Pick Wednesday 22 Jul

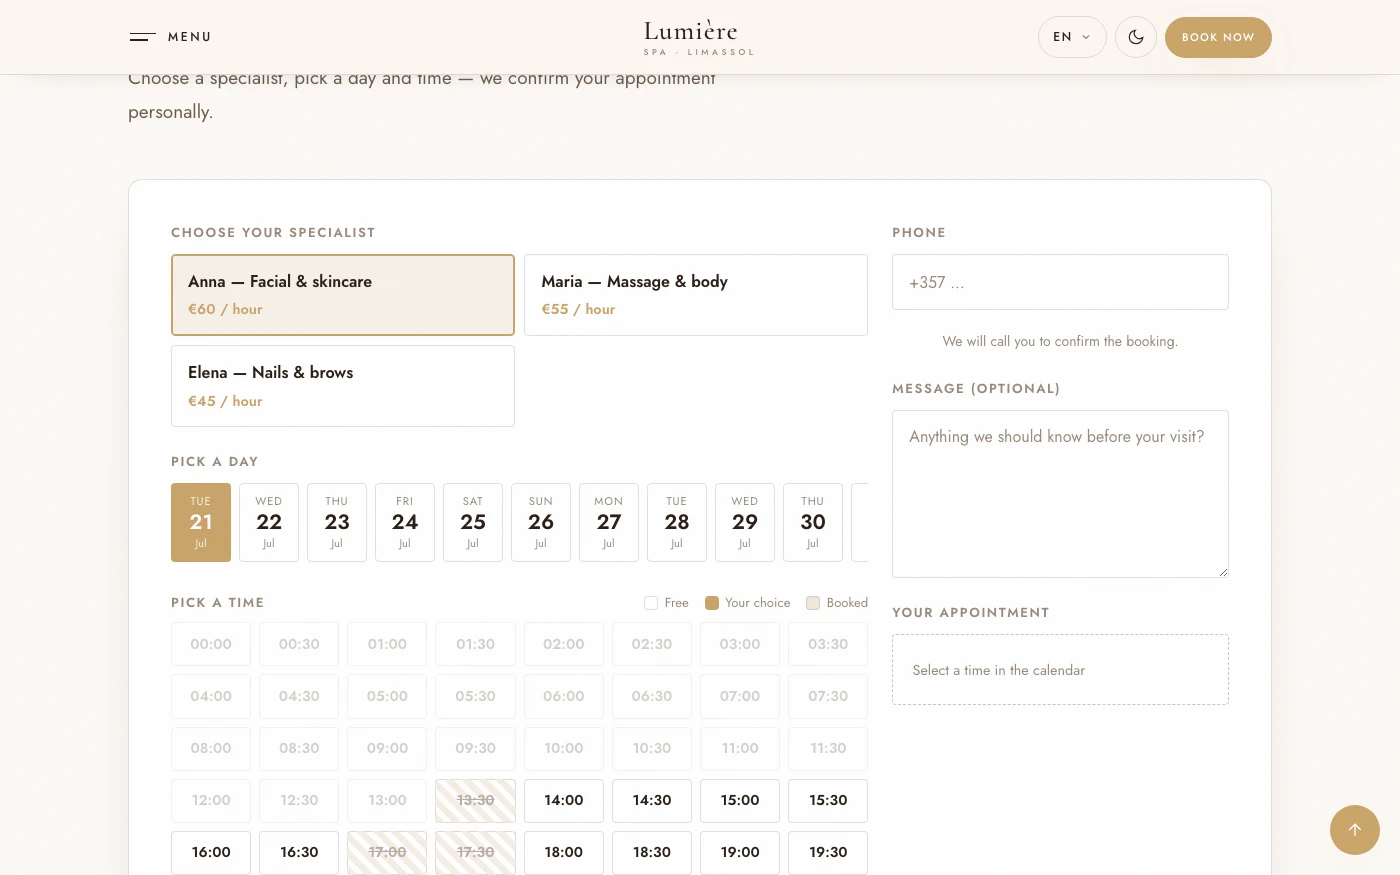click(x=269, y=522)
